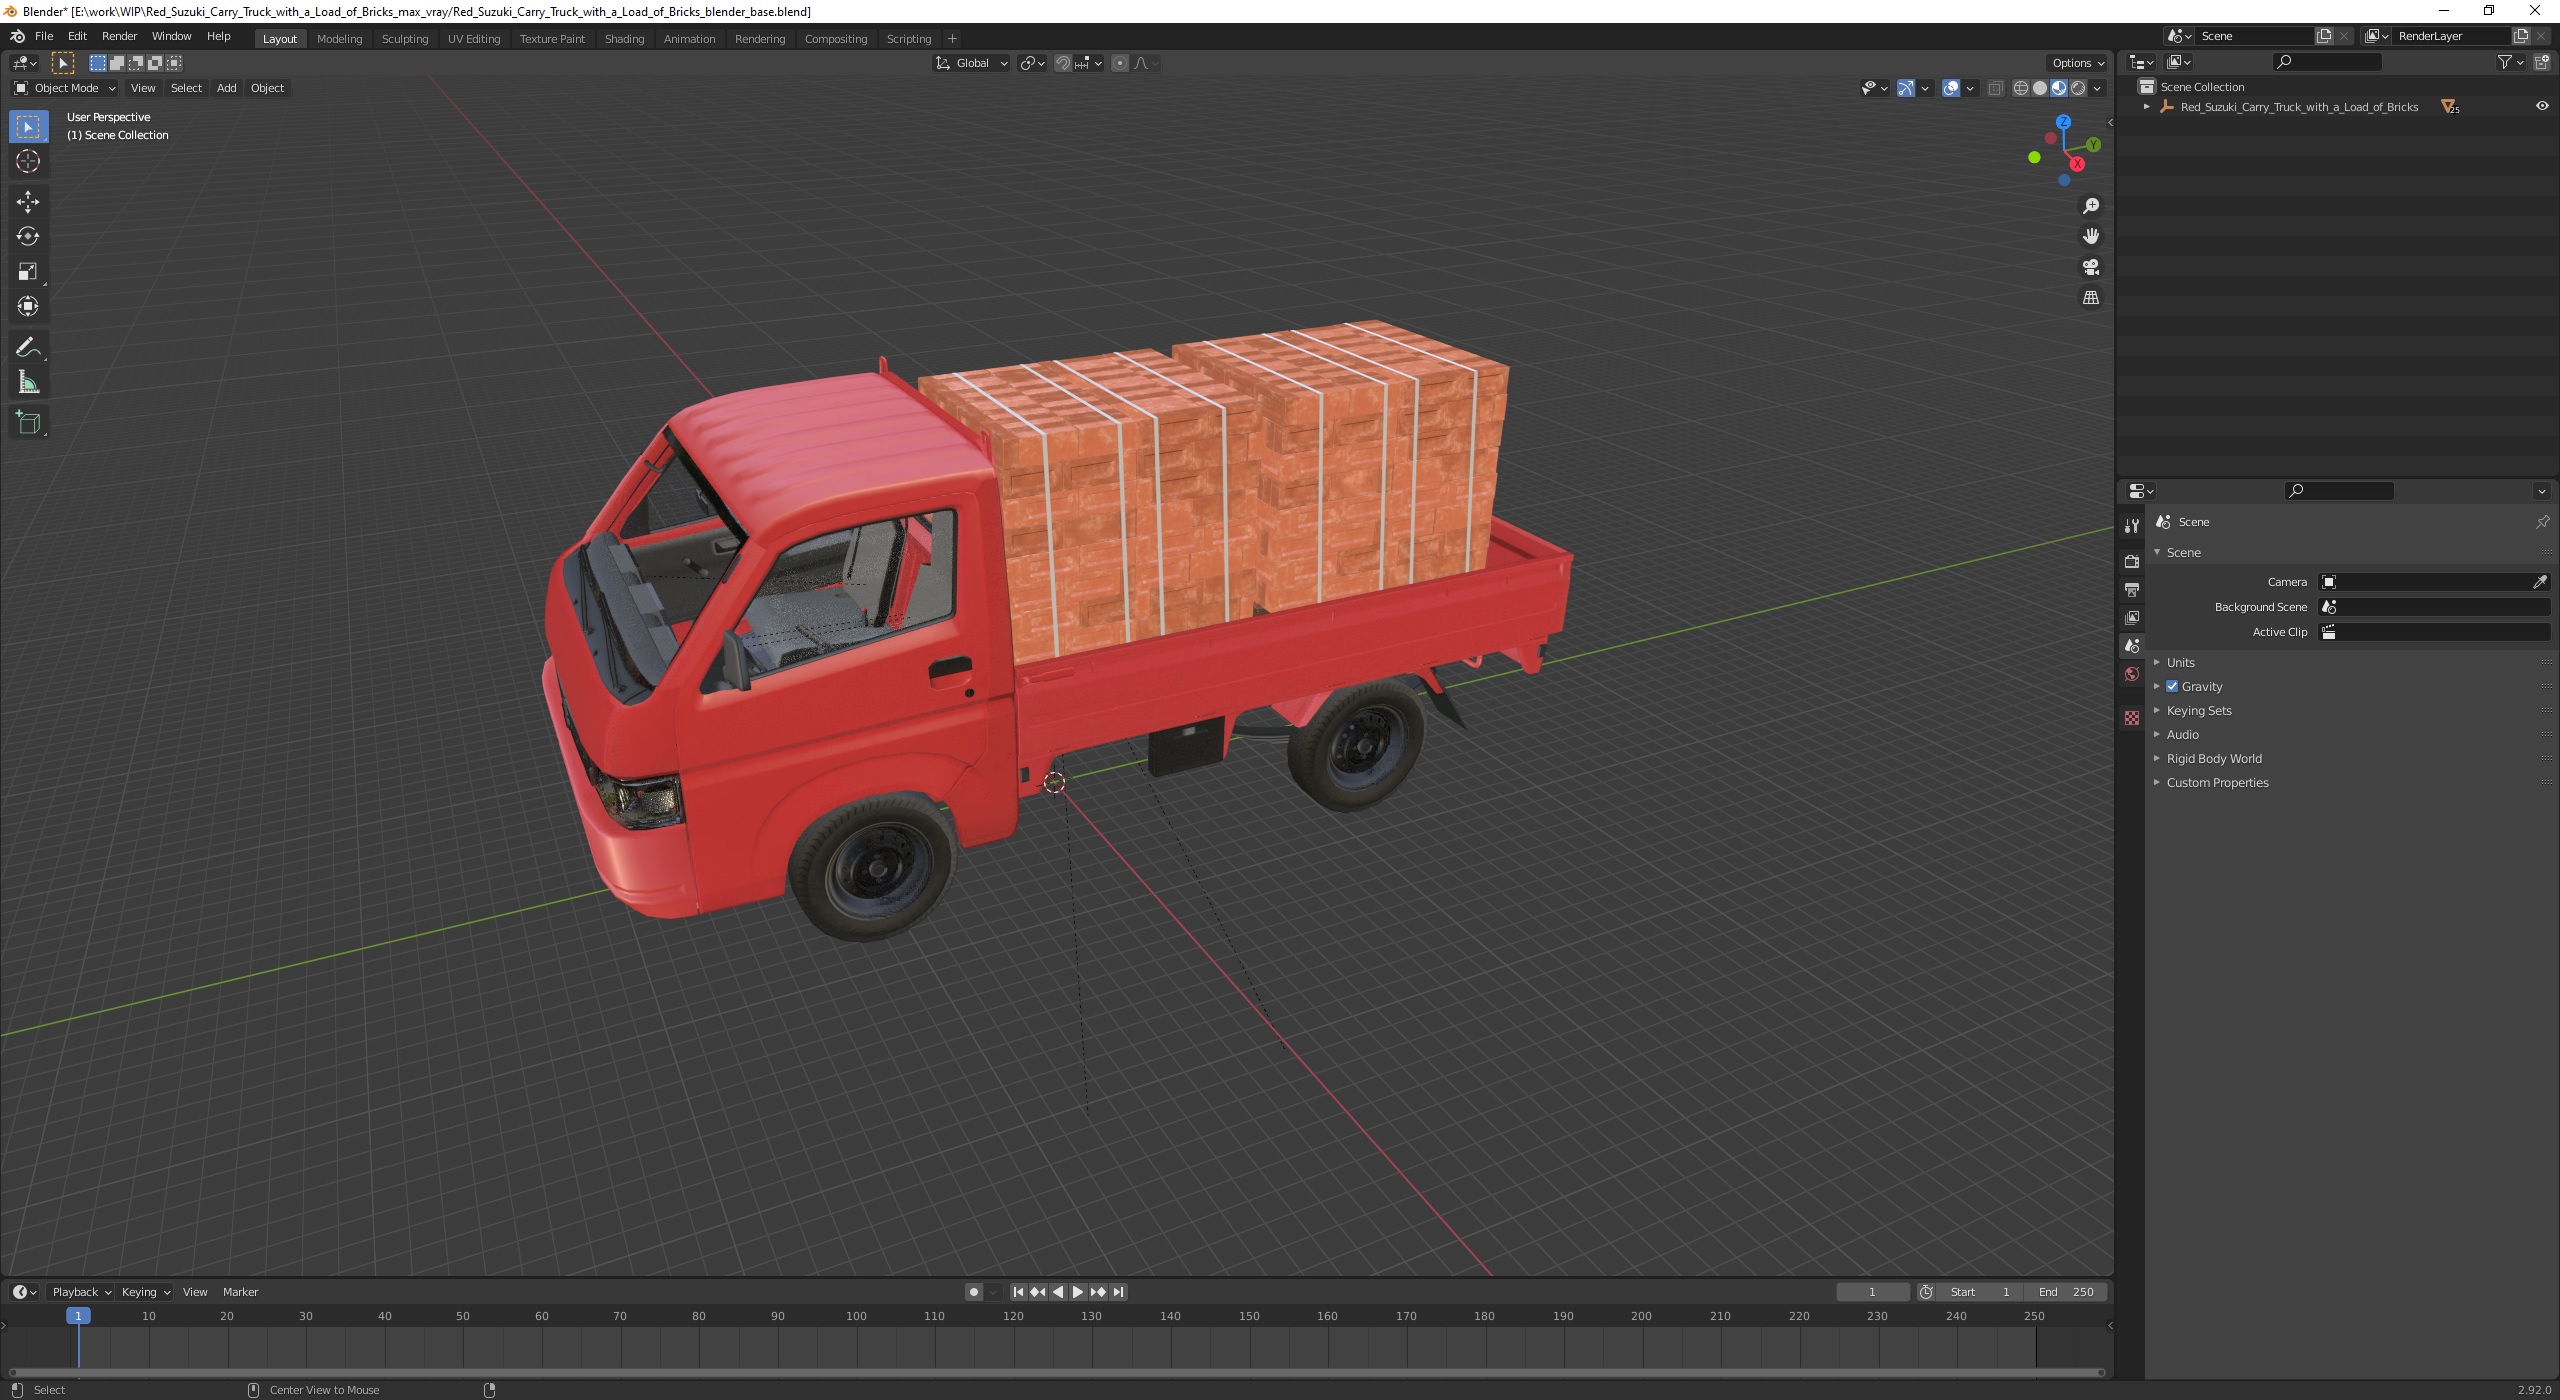This screenshot has height=1400, width=2560.
Task: Select the Move tool in toolbar
Action: tap(28, 202)
